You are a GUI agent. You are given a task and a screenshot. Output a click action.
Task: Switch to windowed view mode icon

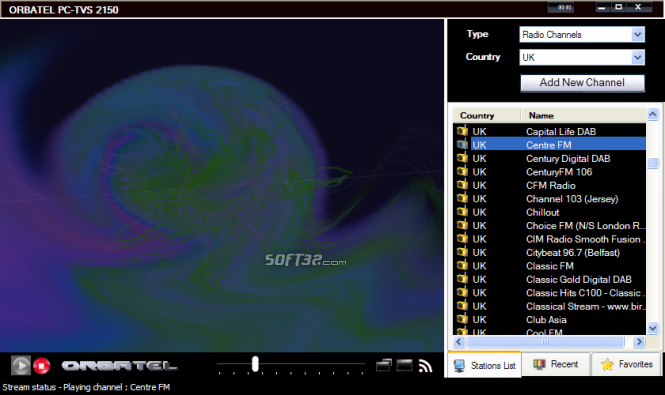tap(384, 365)
